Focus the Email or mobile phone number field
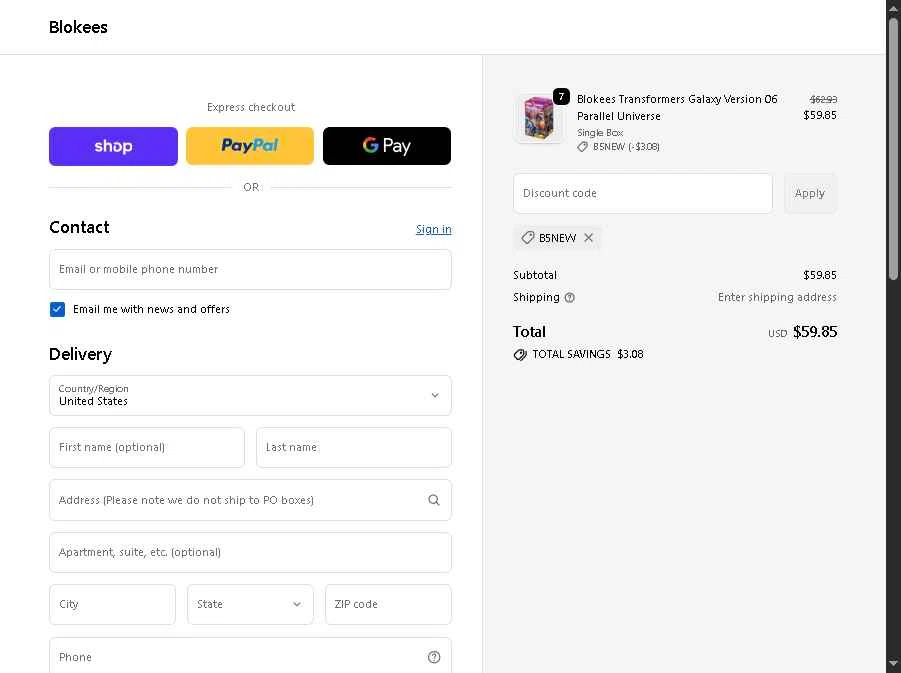 click(250, 270)
